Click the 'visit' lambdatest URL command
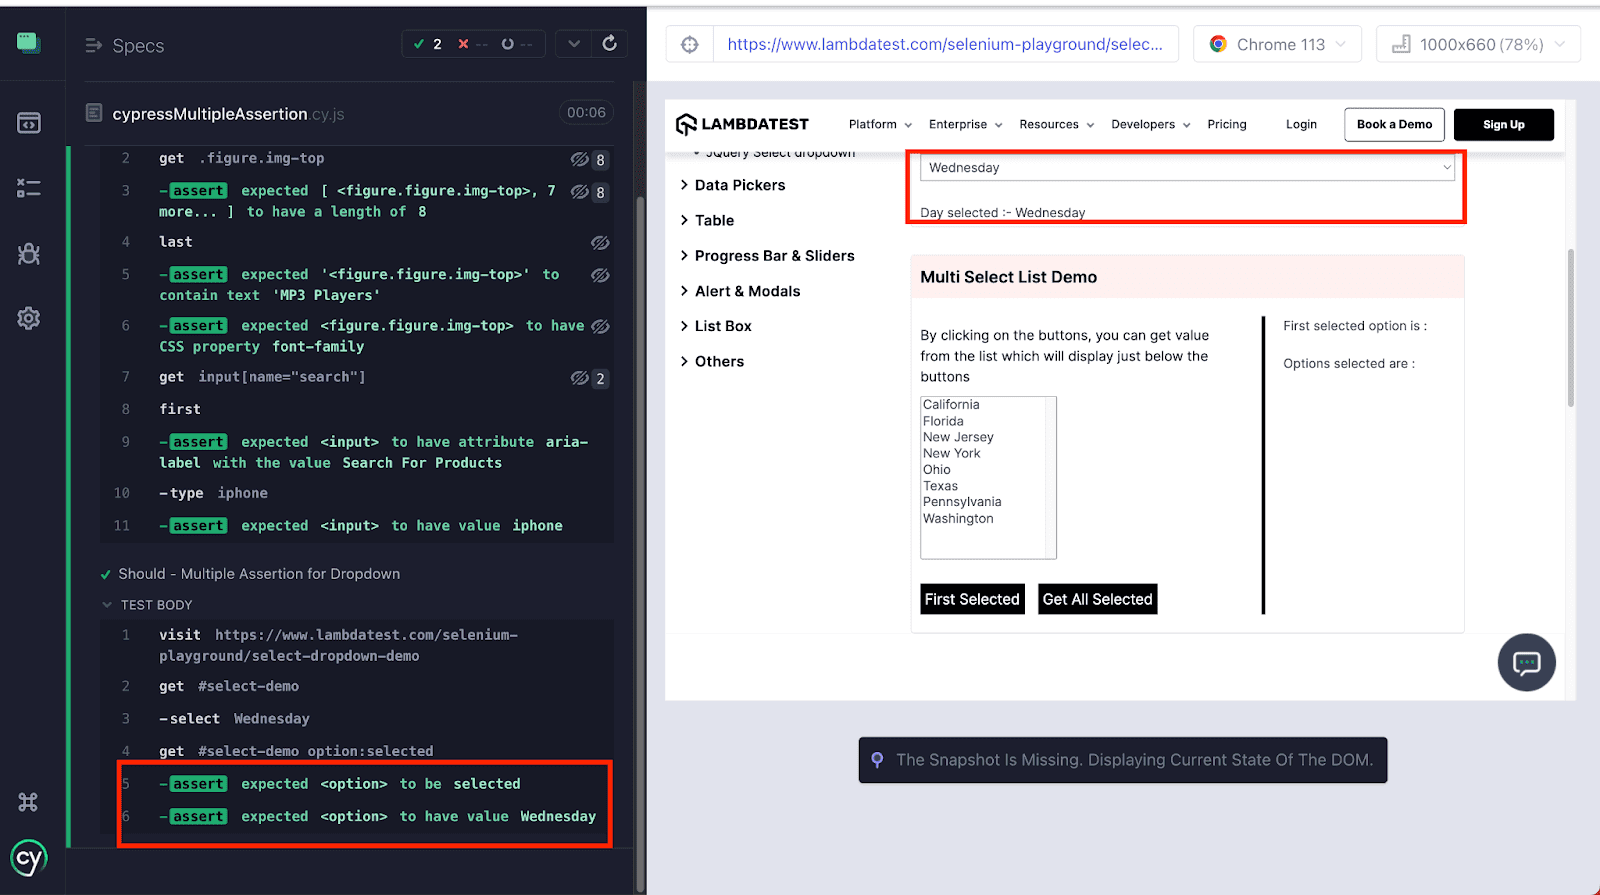This screenshot has height=895, width=1600. point(357,645)
